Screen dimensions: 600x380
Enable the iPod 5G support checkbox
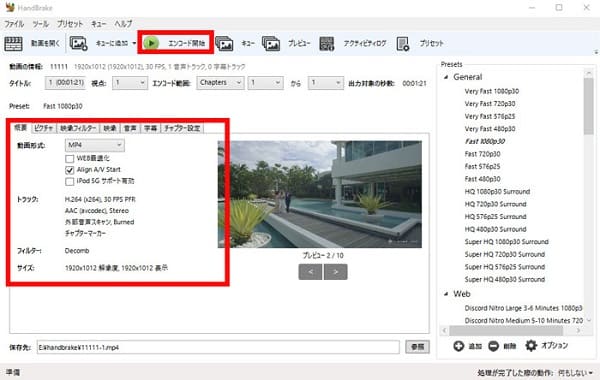(x=70, y=181)
